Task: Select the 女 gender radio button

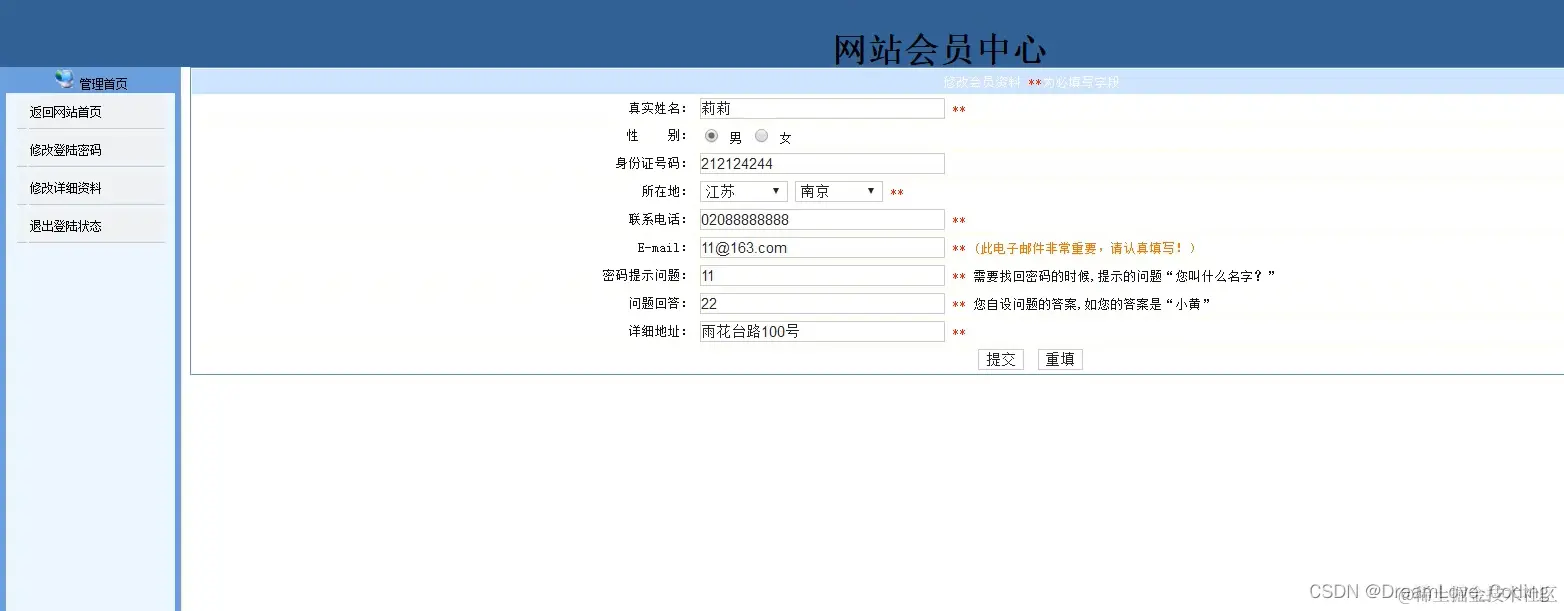Action: (x=760, y=136)
